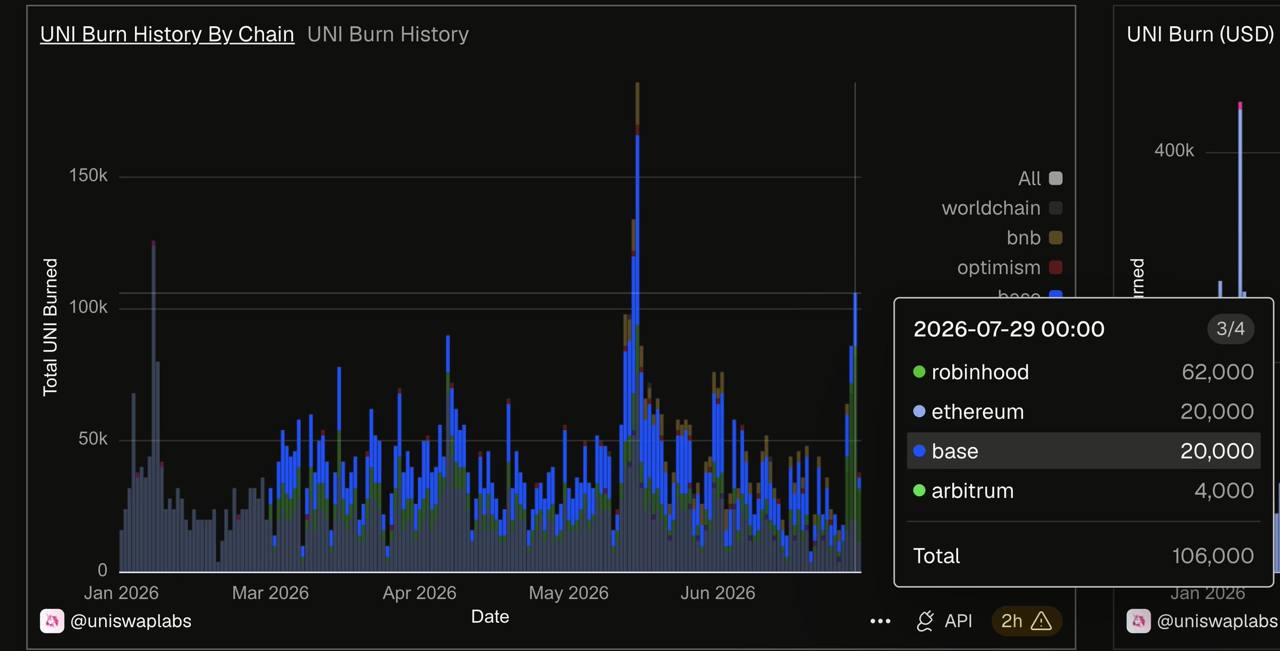
Task: Click the 3/4 page indicator in tooltip
Action: click(x=1230, y=328)
